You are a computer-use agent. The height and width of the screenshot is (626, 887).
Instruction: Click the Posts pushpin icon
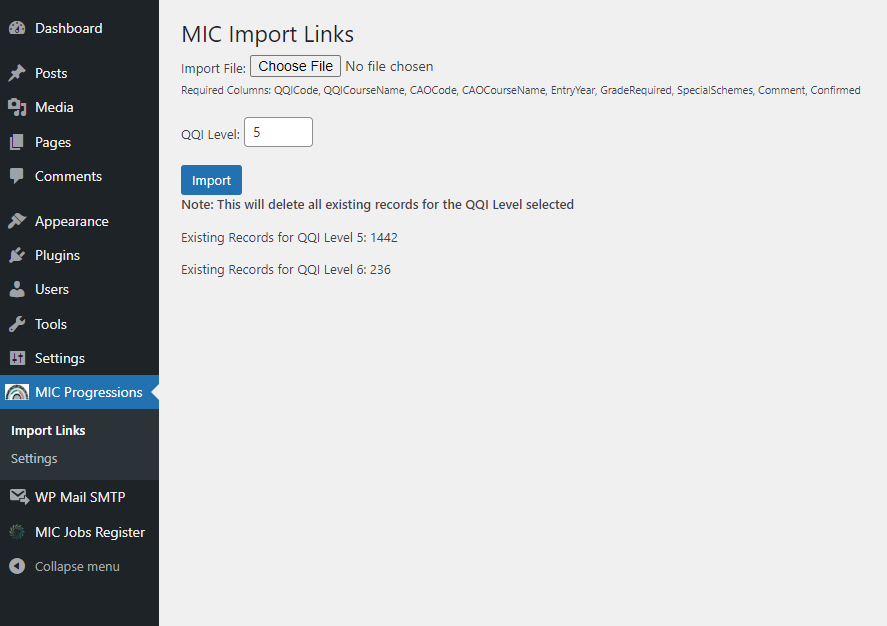click(x=17, y=73)
